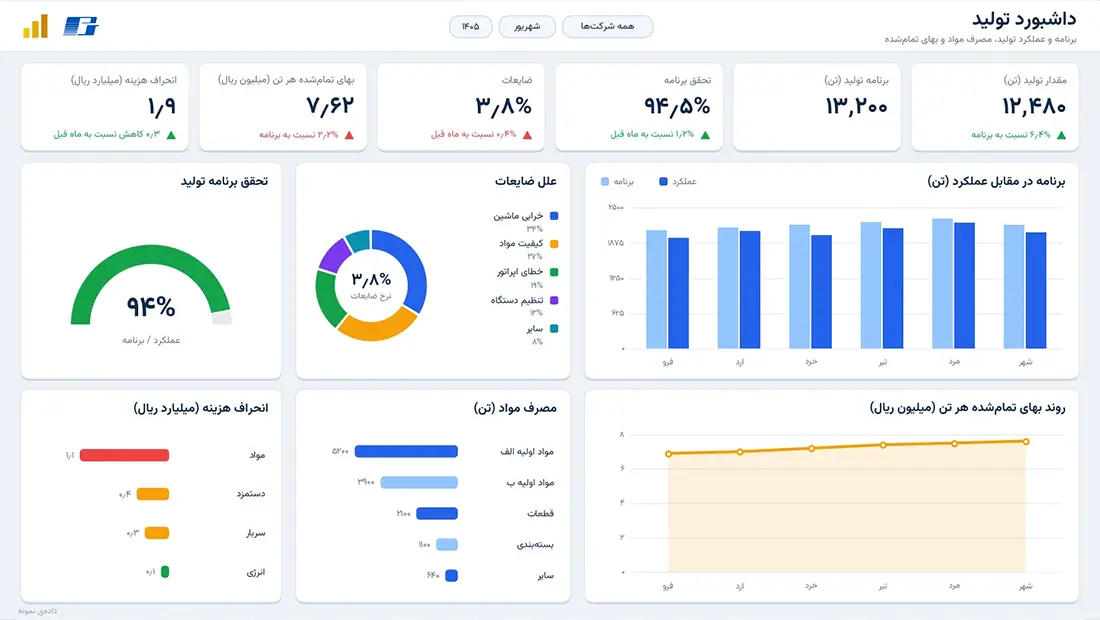Click the داده‌ی نمونه footer note

tap(38, 611)
